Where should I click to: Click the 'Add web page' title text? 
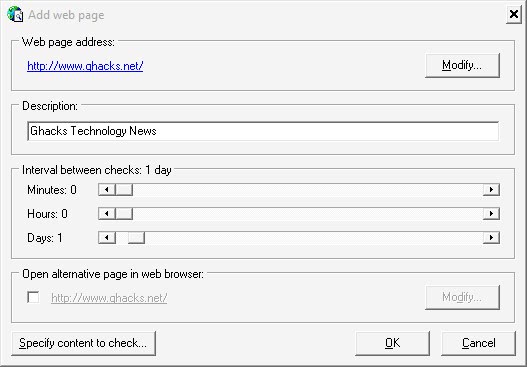tap(66, 15)
